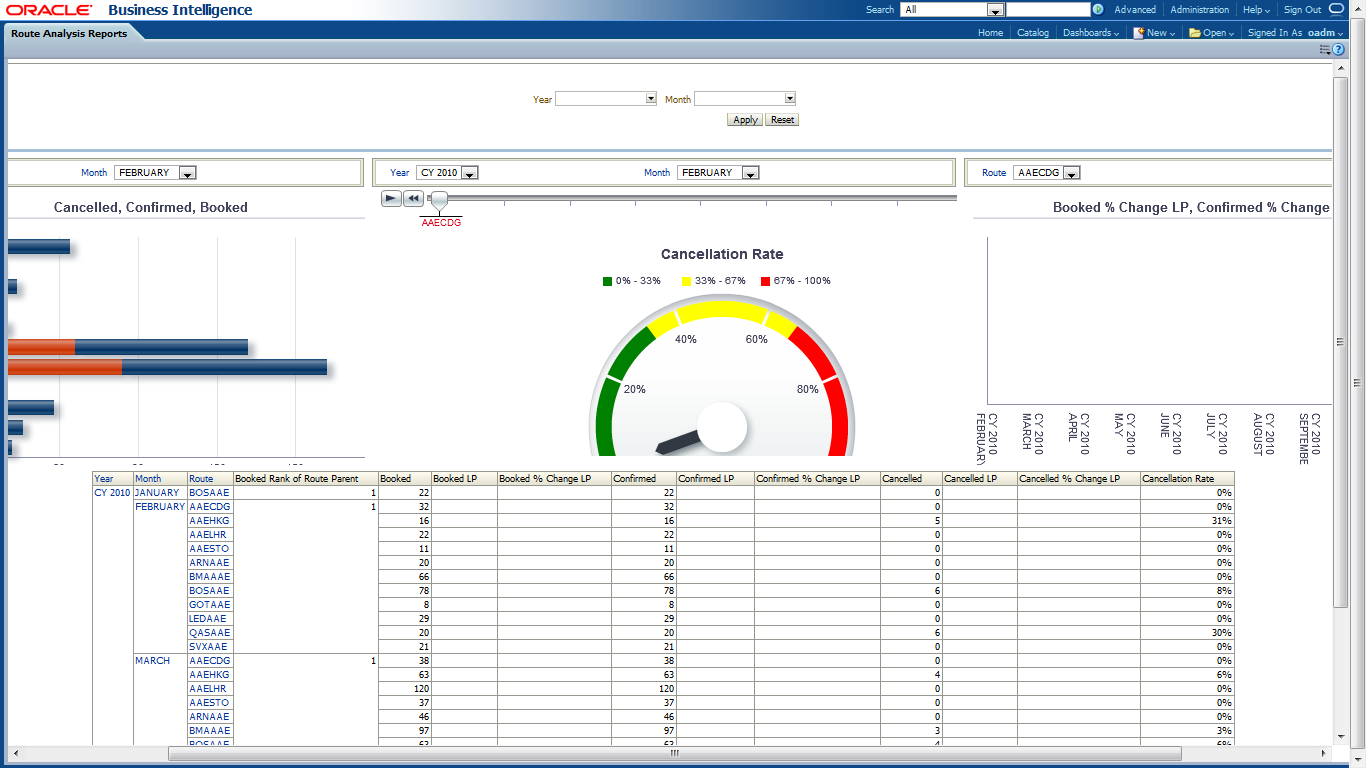The height and width of the screenshot is (768, 1366).
Task: Click the red 67% - 100% legend swatch
Action: [x=766, y=281]
